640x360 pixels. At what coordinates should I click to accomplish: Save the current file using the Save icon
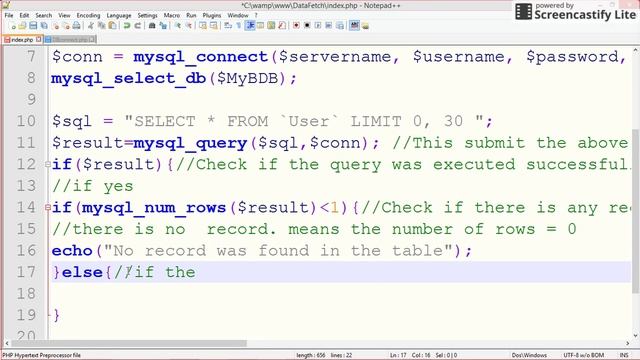click(33, 26)
